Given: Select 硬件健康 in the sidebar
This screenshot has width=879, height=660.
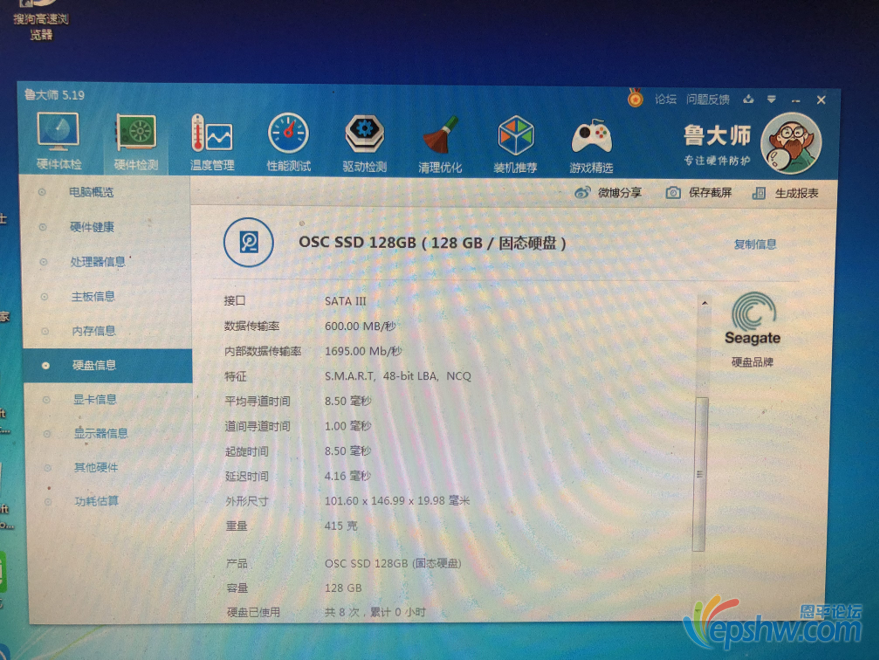Looking at the screenshot, I should 92,227.
